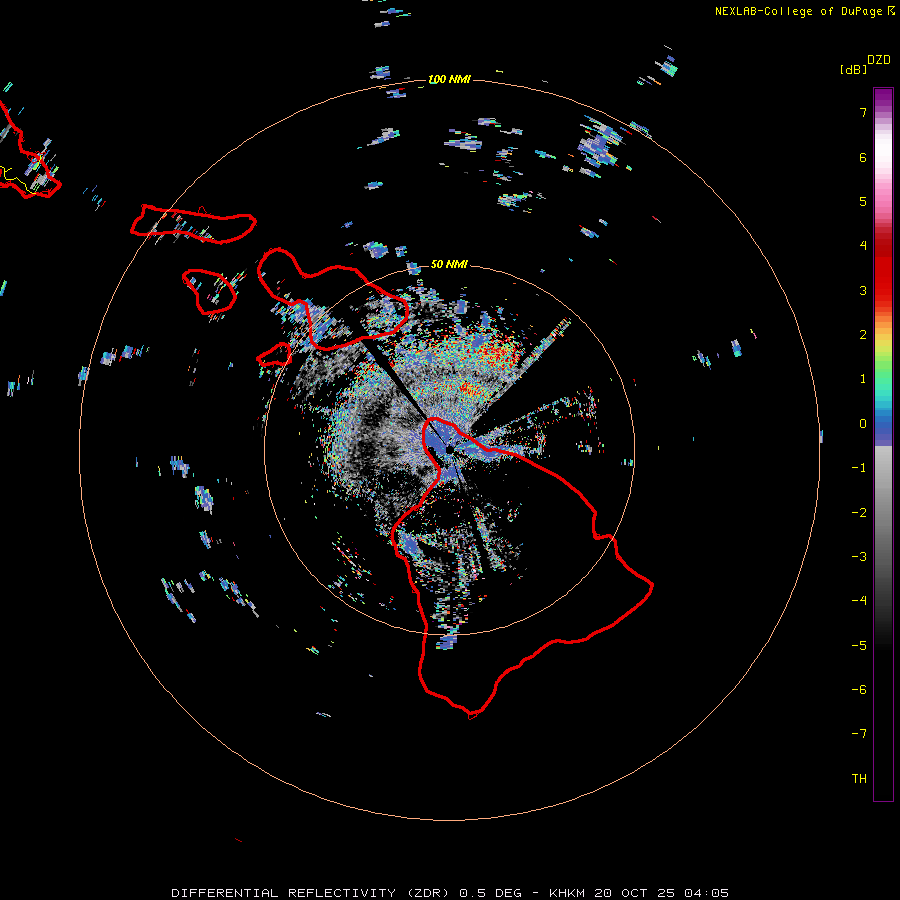Click the -2 value on the color scale
Image resolution: width=900 pixels, height=900 pixels.
(x=859, y=513)
